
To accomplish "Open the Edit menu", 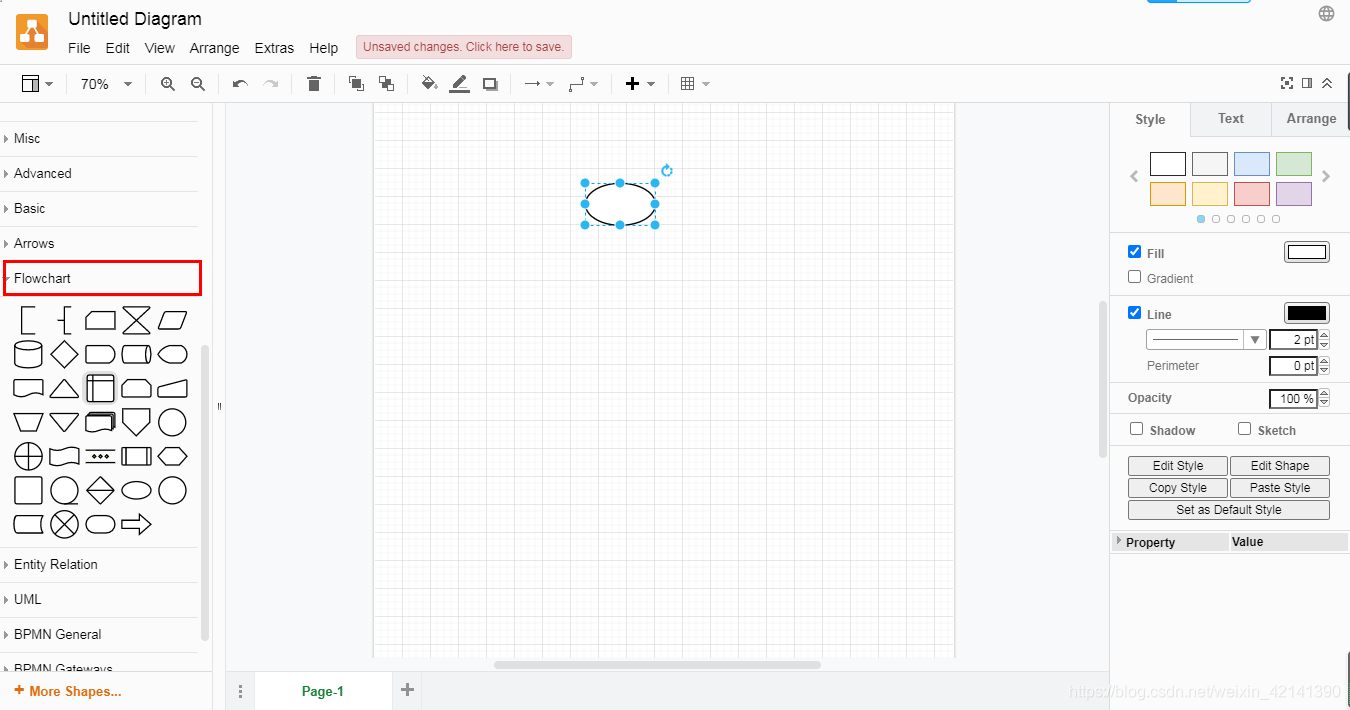I will pos(118,48).
